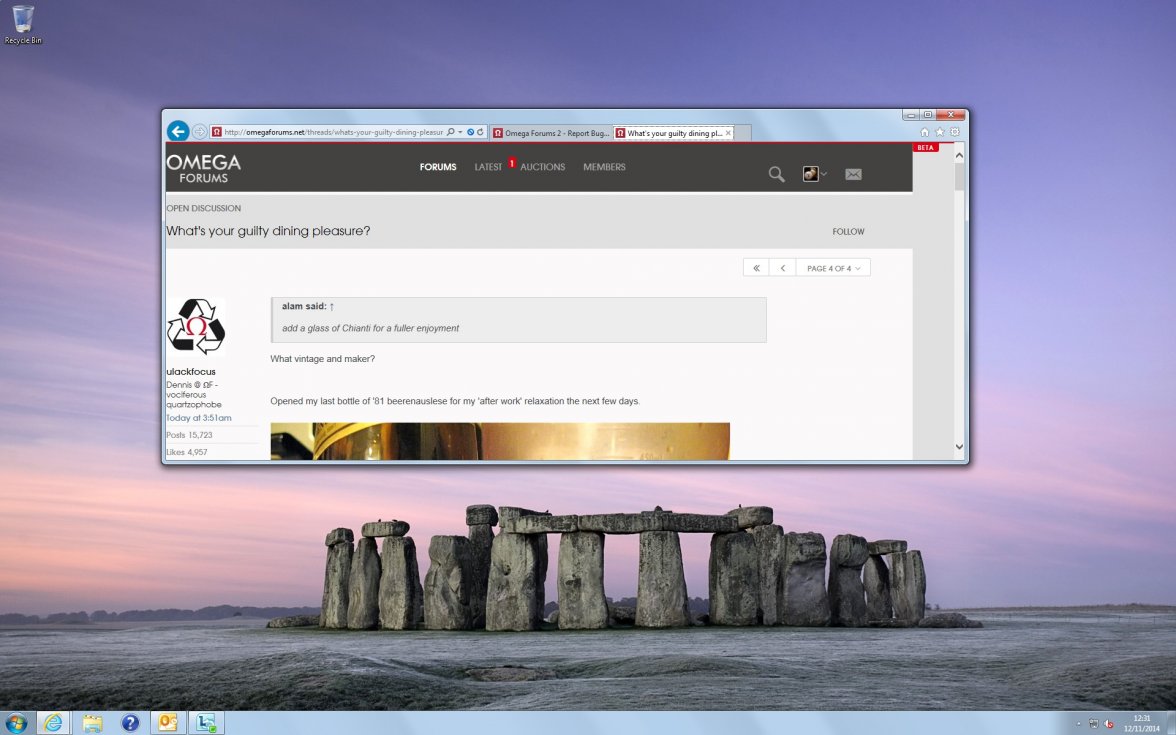Go back using the browser back arrow
This screenshot has width=1176, height=735.
point(178,131)
